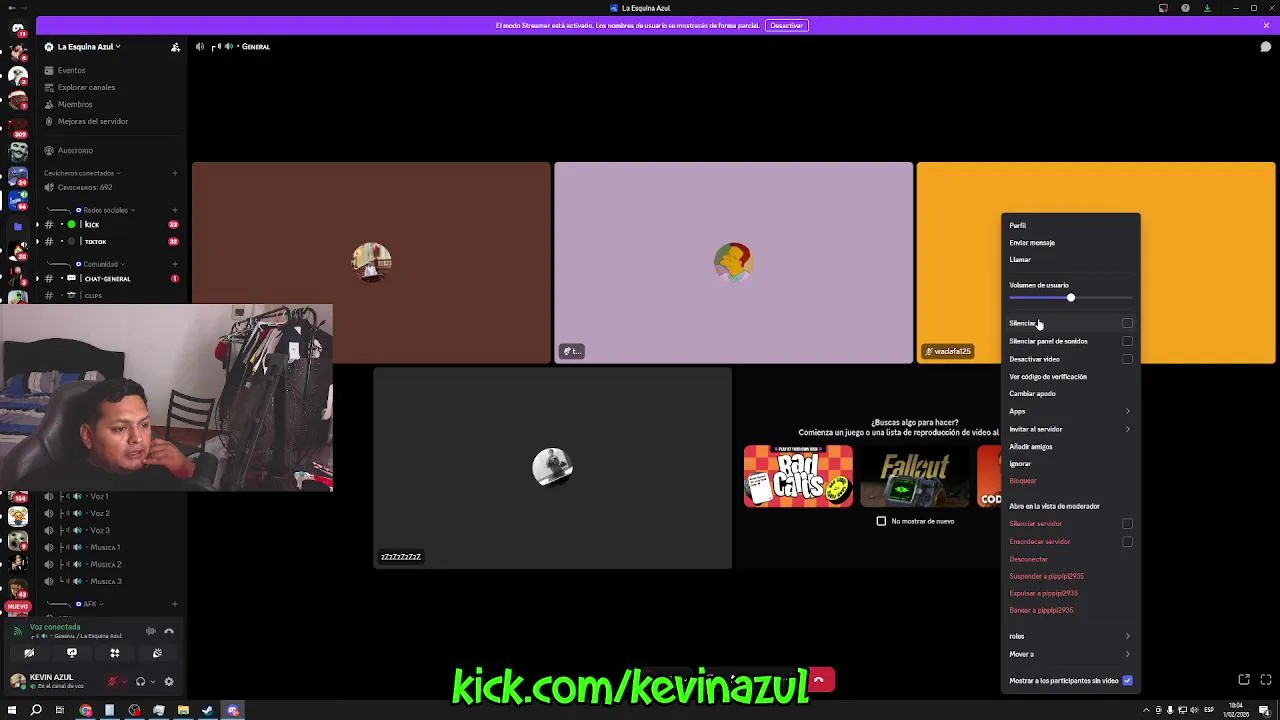Open the Windows Start menu

(x=11, y=710)
